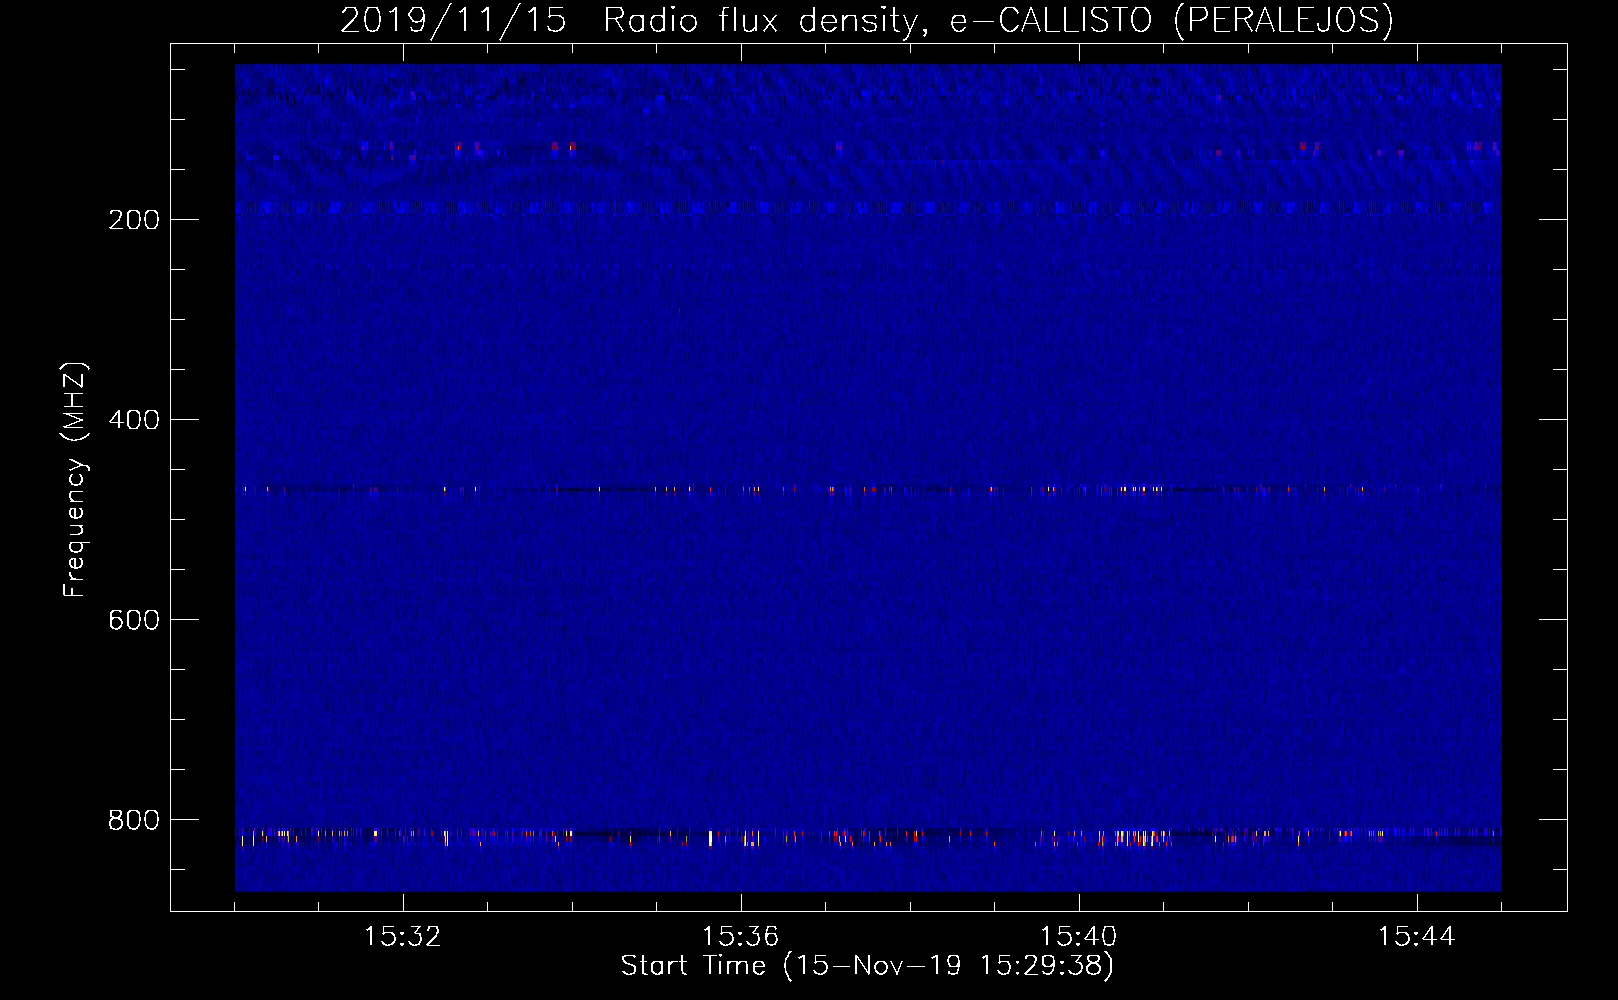Click the plot title mentioning e-CALLISTO (PERALEJOS)

coord(867,20)
